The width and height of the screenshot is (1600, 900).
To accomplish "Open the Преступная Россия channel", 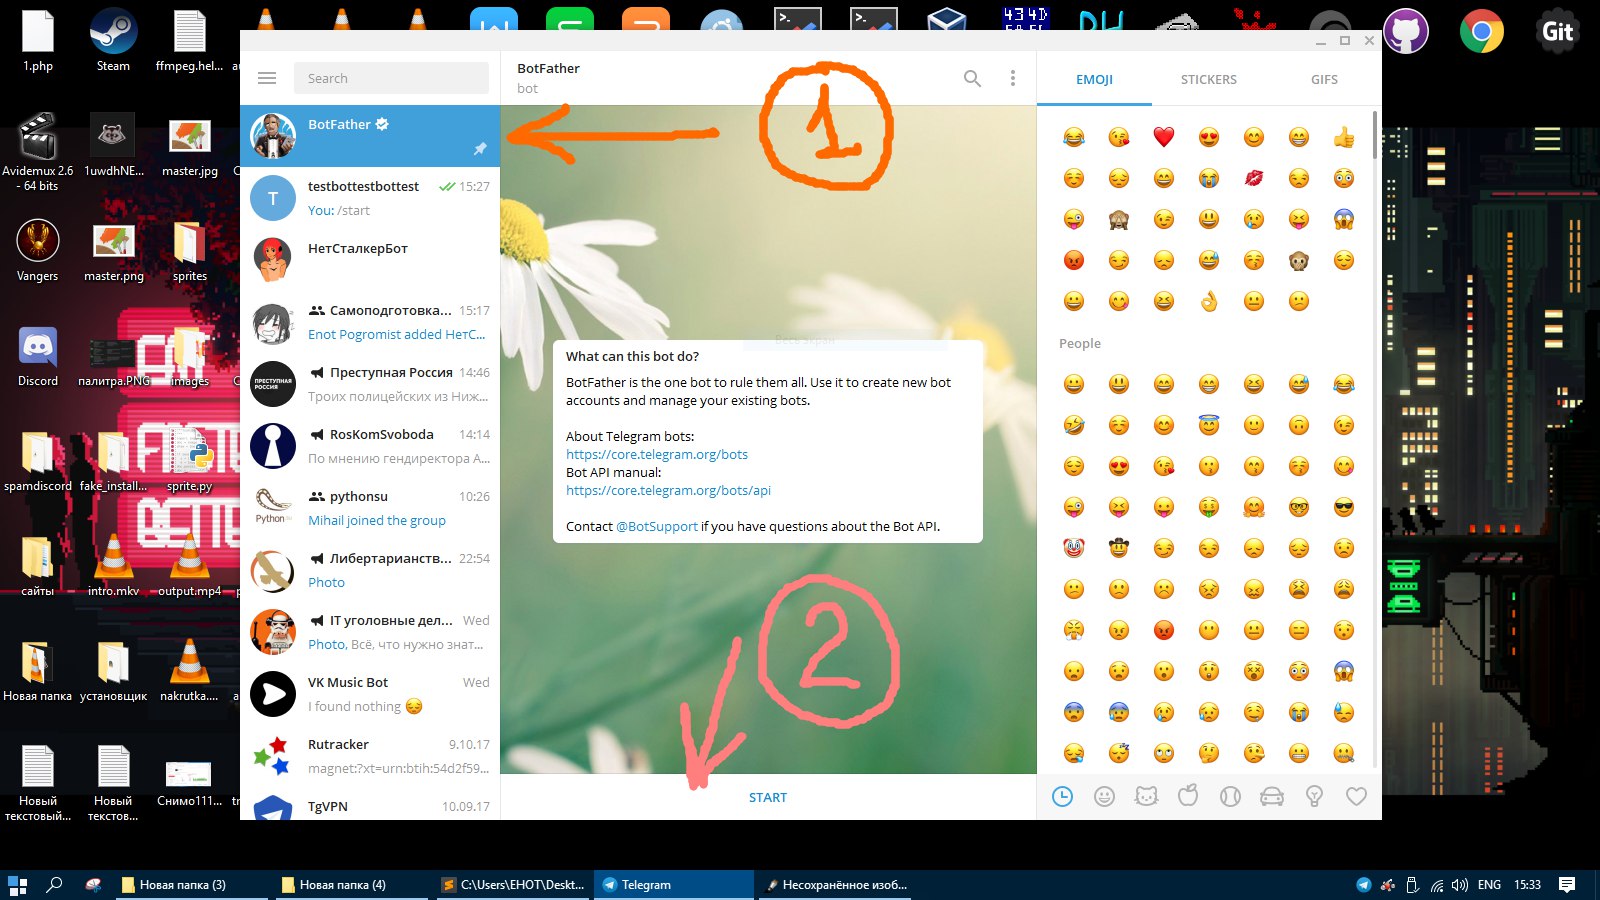I will coord(370,384).
